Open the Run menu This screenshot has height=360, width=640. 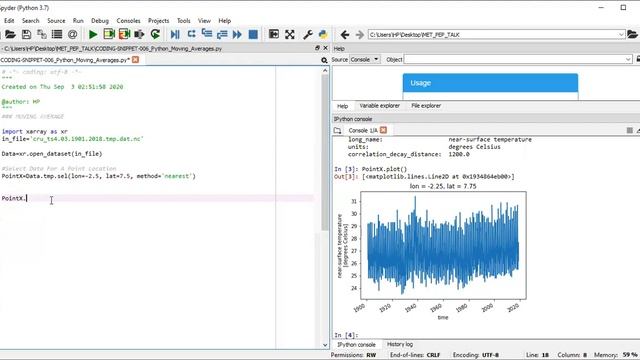(78, 20)
